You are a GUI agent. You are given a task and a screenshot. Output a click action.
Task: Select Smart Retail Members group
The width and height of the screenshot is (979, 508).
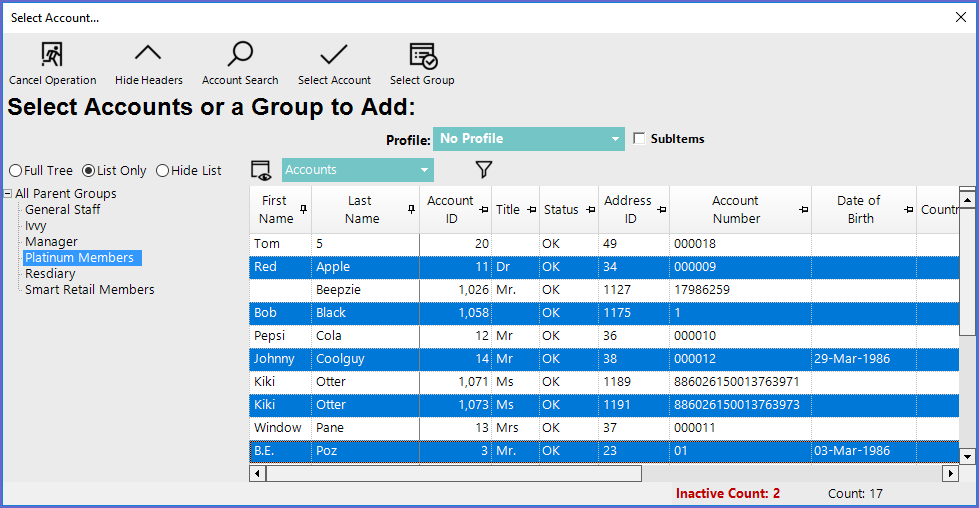click(x=89, y=290)
